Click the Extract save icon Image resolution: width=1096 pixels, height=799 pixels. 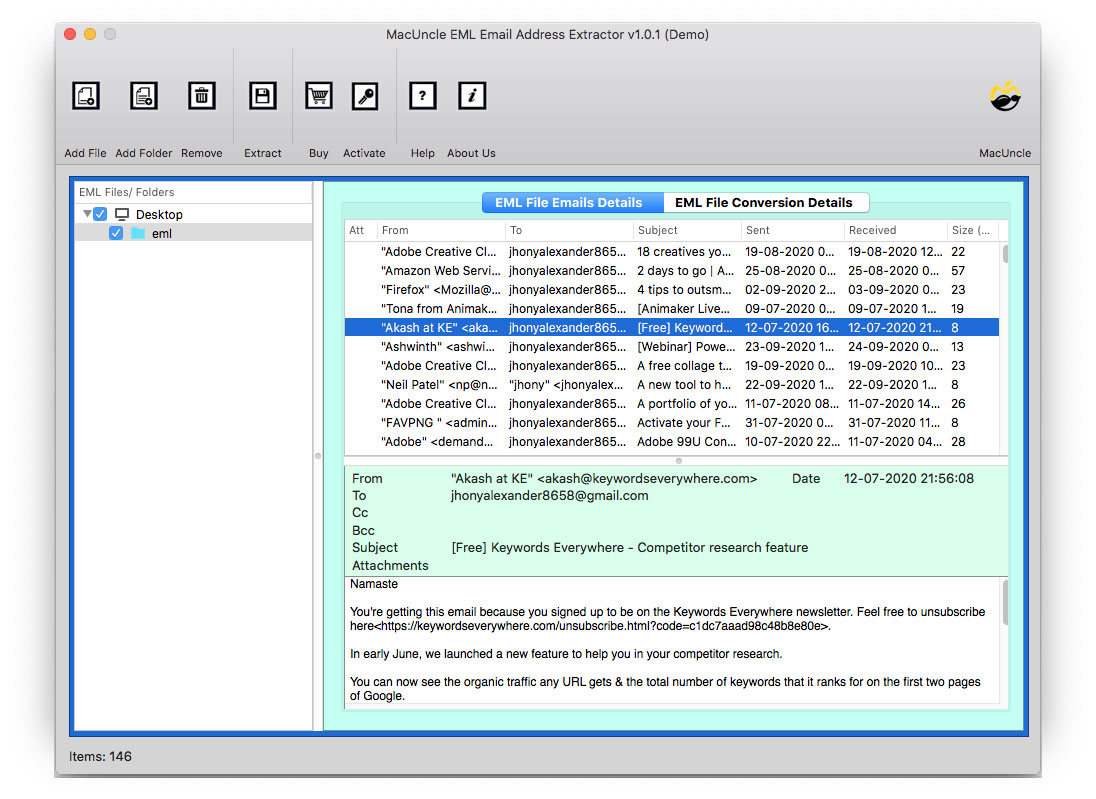coord(263,96)
